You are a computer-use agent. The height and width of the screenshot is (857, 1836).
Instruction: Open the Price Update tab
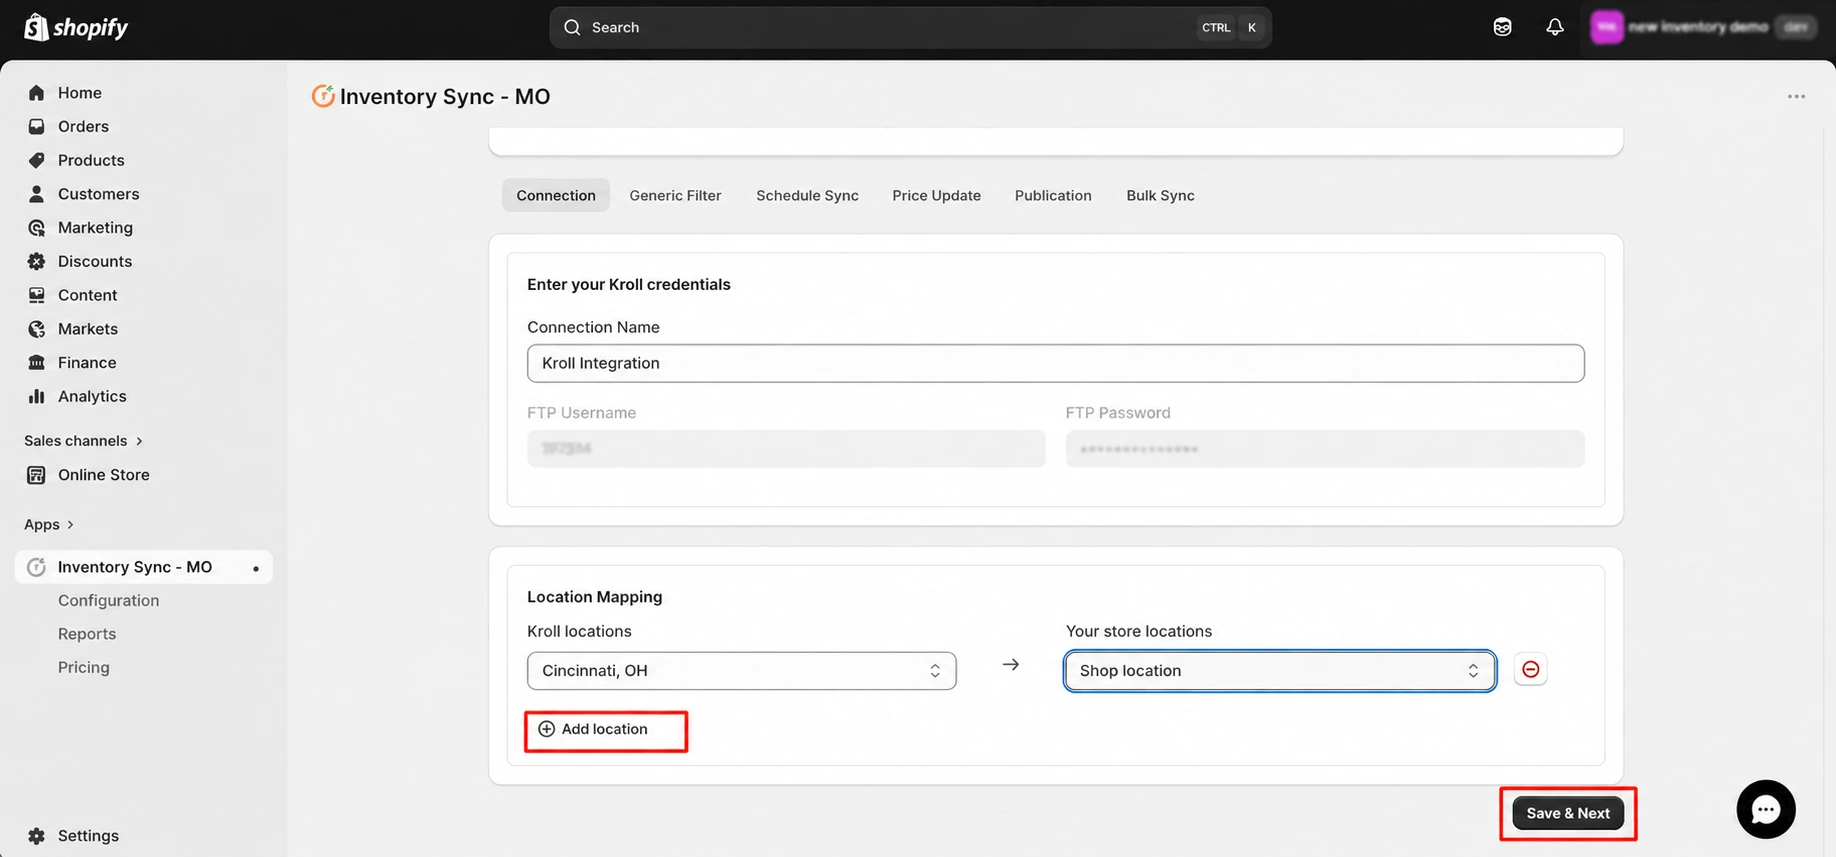pyautogui.click(x=936, y=195)
